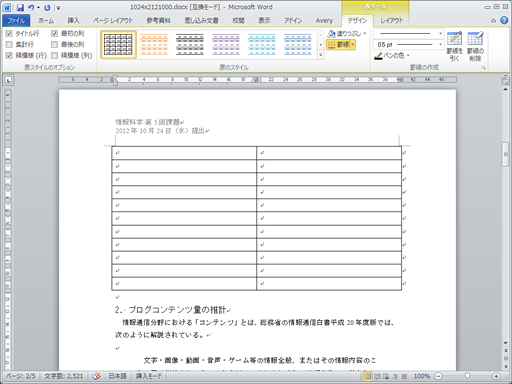Viewport: 512px width, 384px height.
Task: Switch to the ホーム (Home) tab
Action: (x=46, y=21)
